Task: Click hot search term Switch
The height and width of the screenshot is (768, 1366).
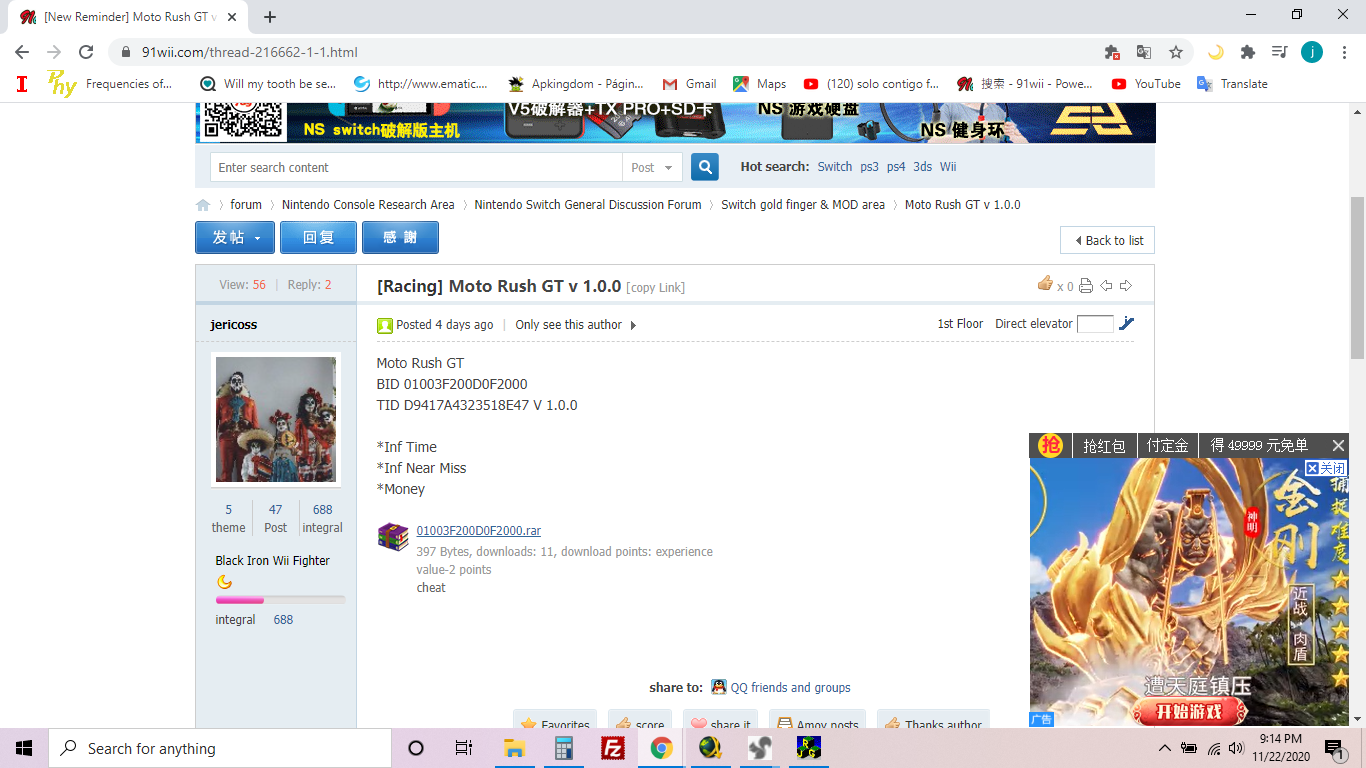Action: click(835, 167)
